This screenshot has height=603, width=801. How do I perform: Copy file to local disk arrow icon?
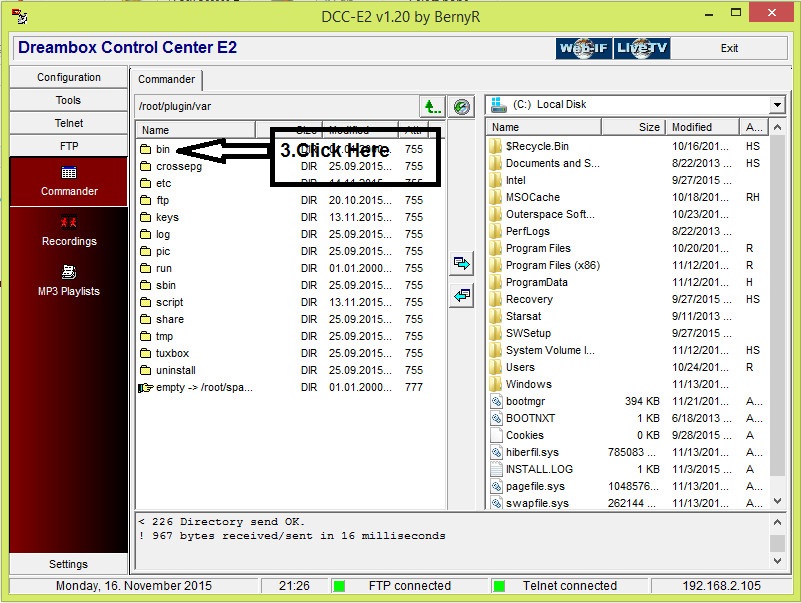point(462,264)
